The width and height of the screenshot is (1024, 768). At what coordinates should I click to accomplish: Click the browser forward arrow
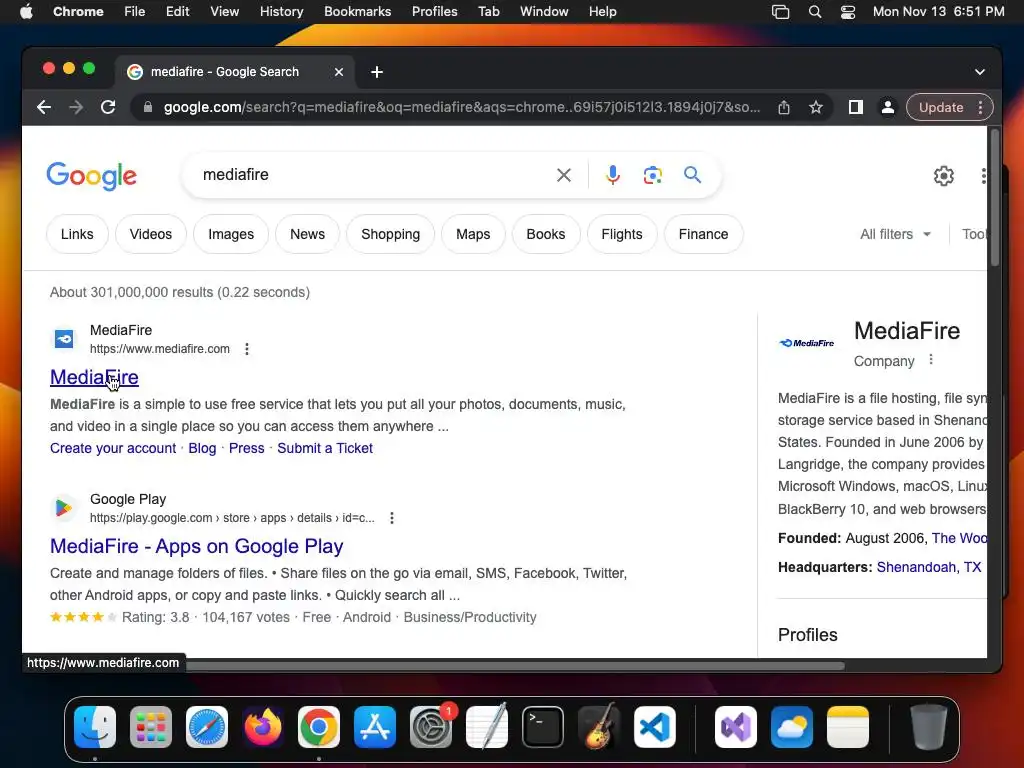pos(76,107)
